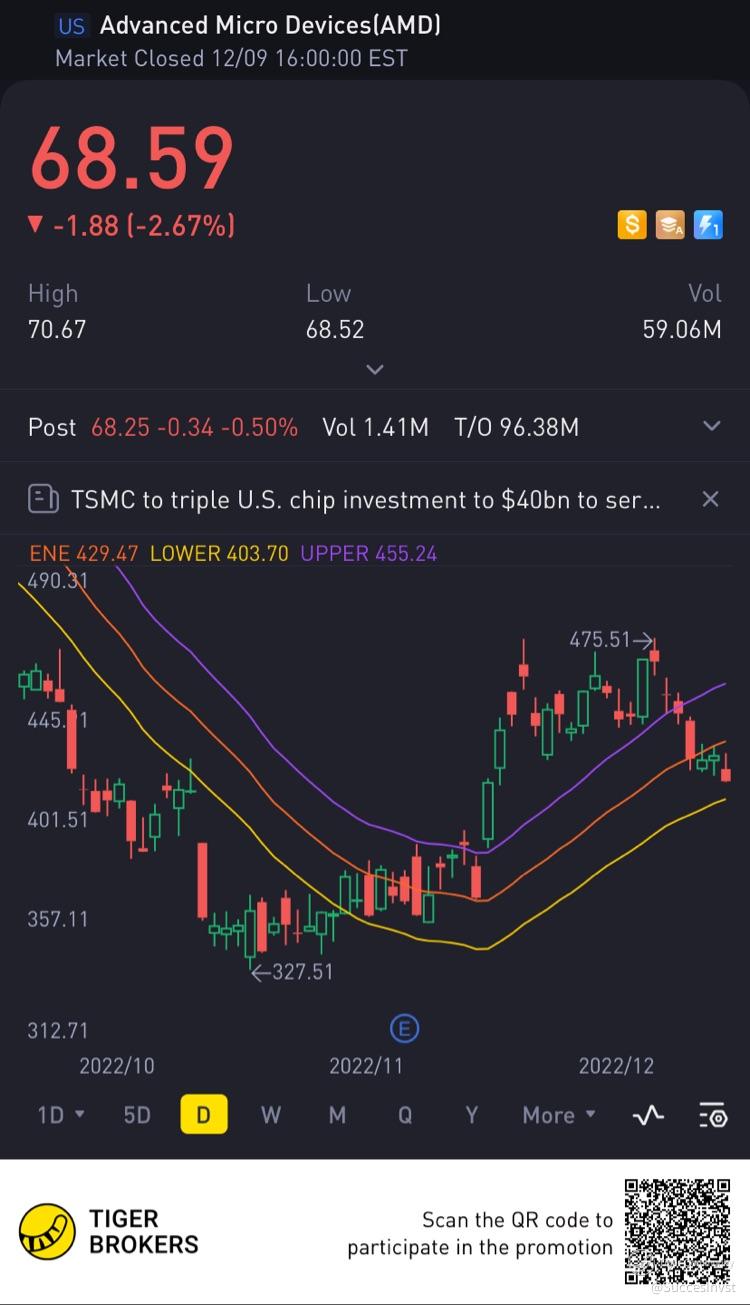Open the 1D timeframe dropdown
Viewport: 750px width, 1305px height.
click(60, 1114)
